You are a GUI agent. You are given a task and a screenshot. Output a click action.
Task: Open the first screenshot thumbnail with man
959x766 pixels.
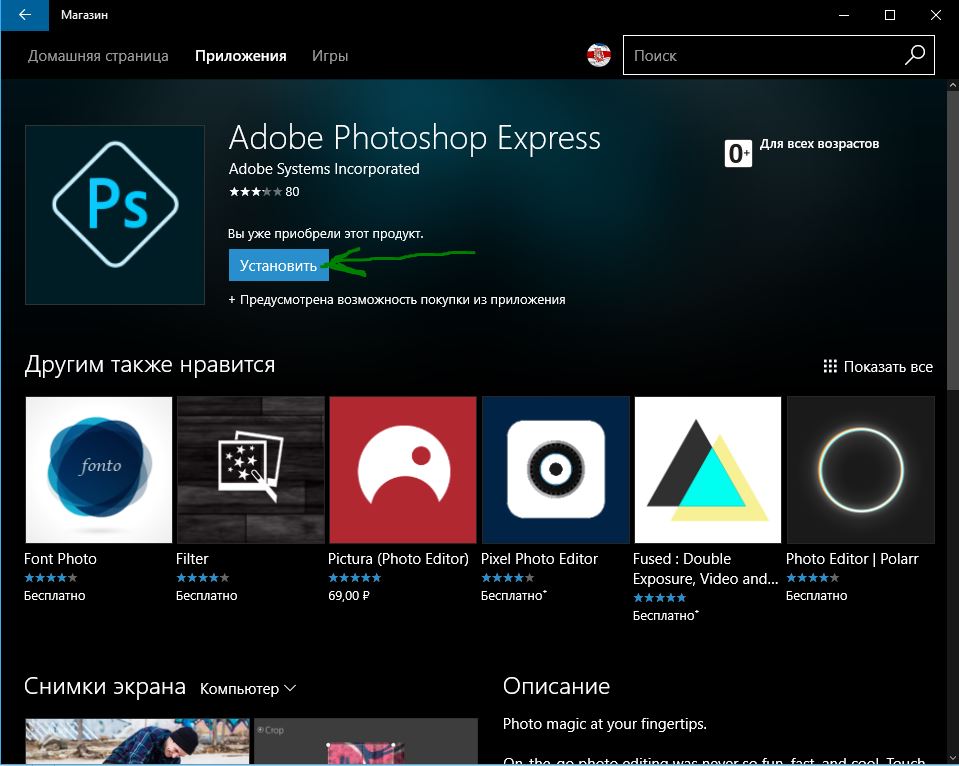(137, 741)
